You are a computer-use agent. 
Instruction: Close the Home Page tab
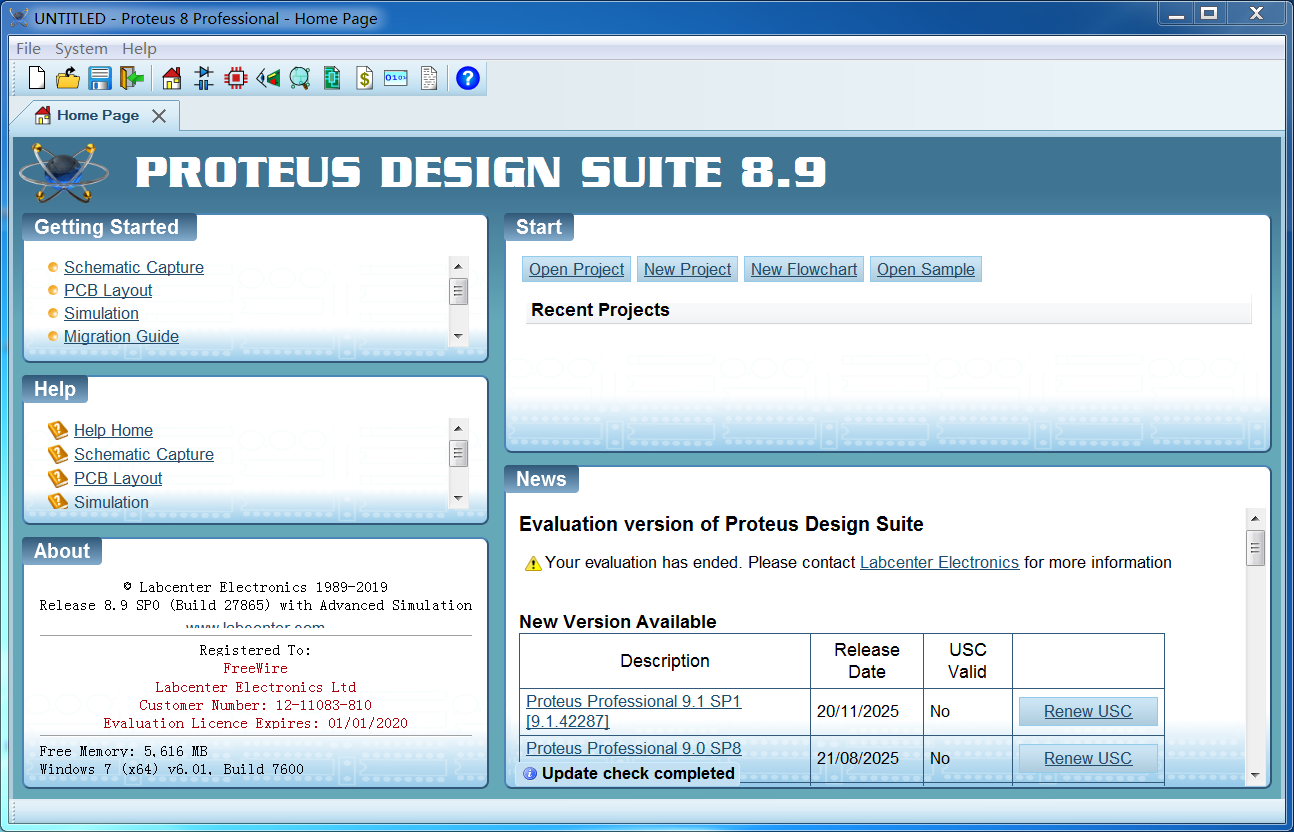point(159,116)
